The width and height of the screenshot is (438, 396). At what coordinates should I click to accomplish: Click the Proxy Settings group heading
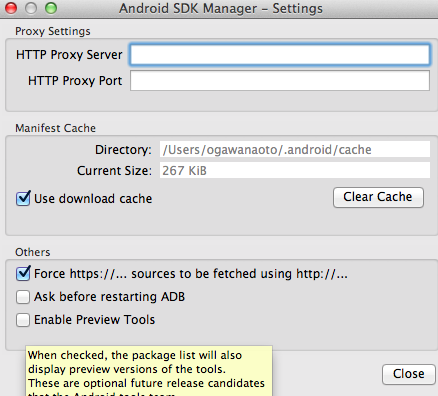53,31
